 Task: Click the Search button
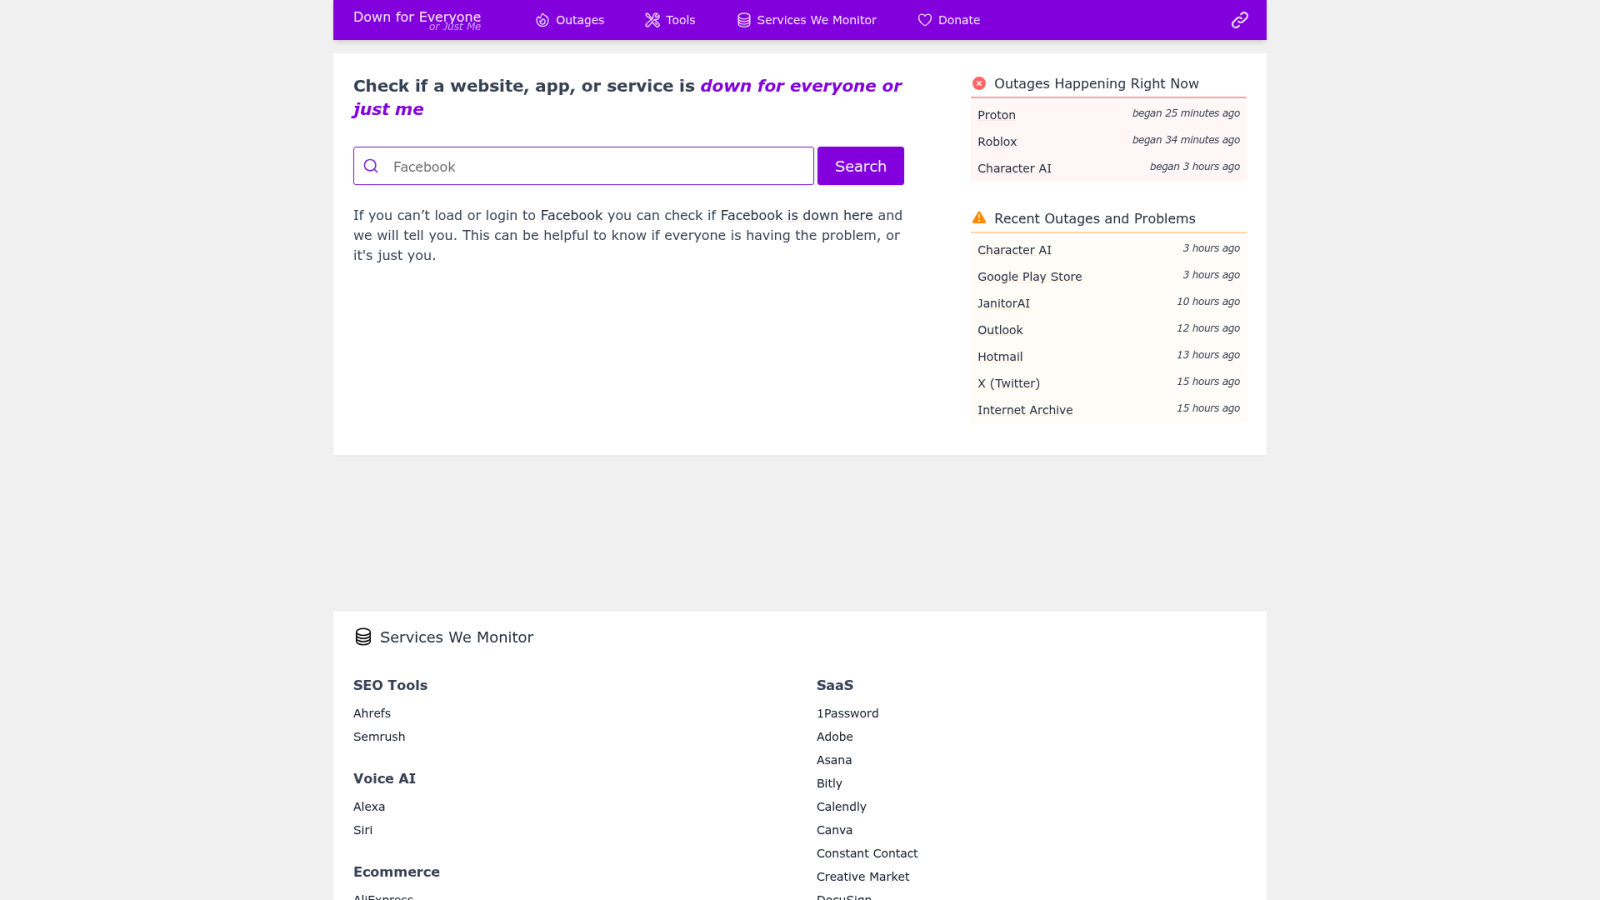pyautogui.click(x=861, y=166)
